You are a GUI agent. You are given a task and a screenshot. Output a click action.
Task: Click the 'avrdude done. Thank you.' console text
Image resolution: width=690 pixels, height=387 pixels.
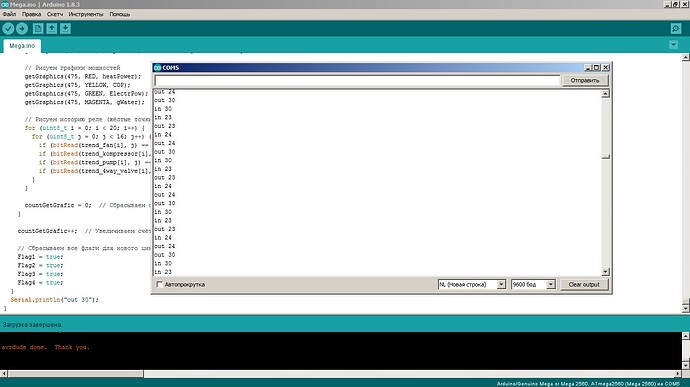coord(45,347)
